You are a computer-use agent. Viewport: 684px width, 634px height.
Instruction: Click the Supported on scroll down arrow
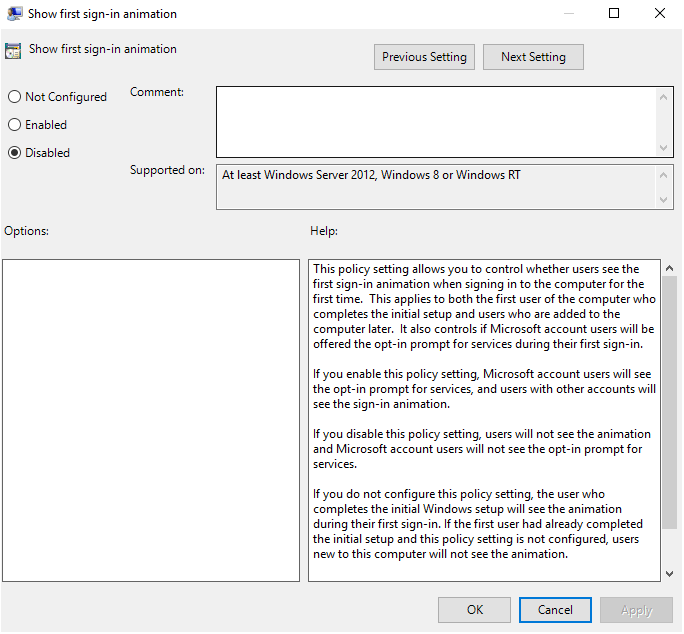pos(666,199)
